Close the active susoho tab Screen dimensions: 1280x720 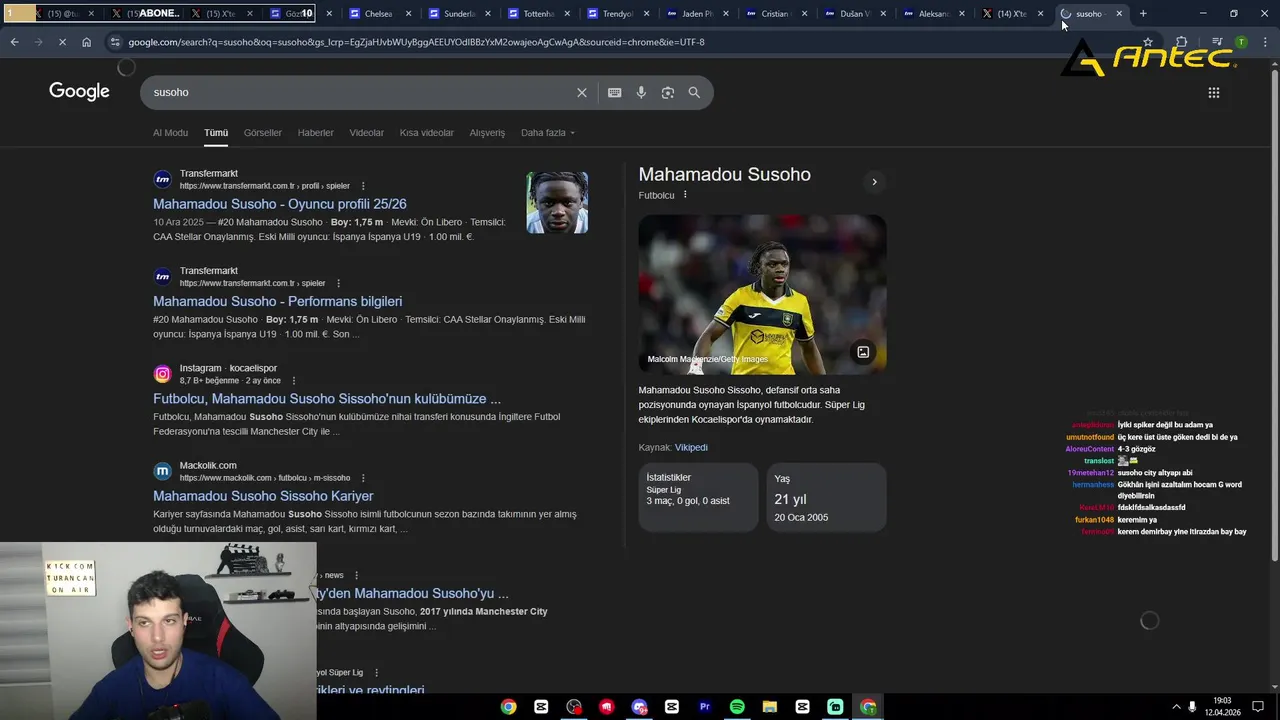1119,13
